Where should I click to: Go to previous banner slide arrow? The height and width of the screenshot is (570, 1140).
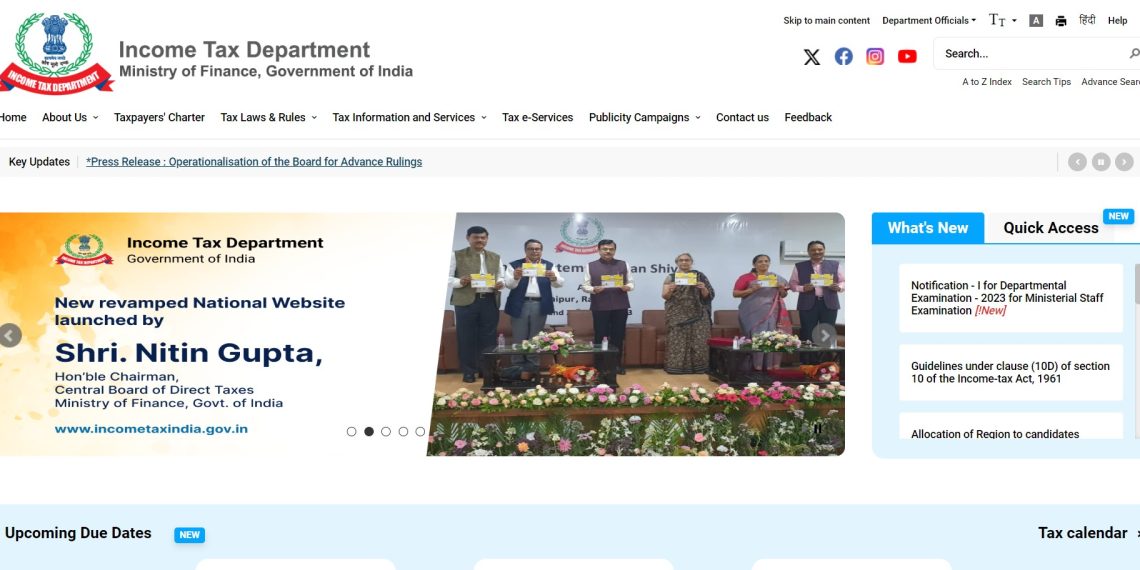coord(10,335)
